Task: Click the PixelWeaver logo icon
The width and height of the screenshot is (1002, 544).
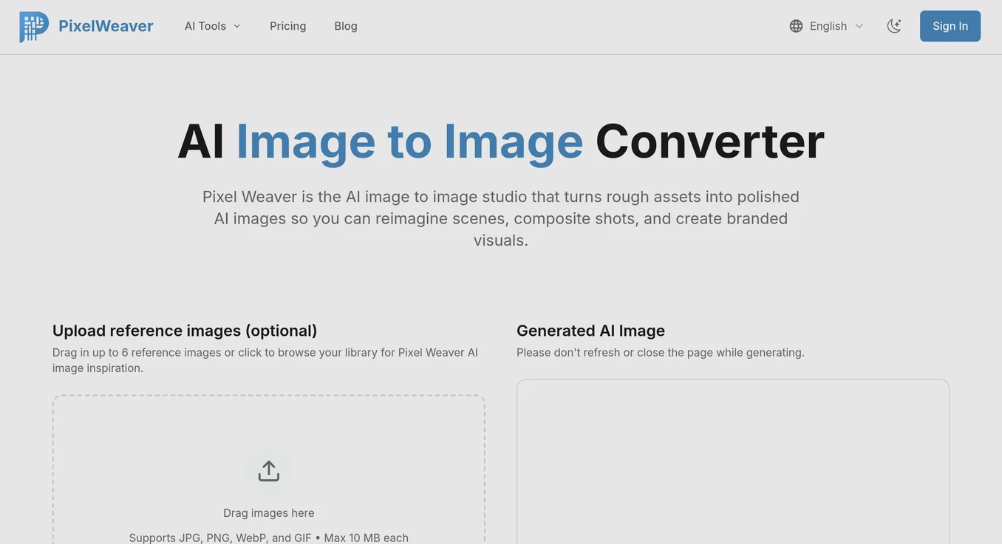Action: tap(34, 26)
